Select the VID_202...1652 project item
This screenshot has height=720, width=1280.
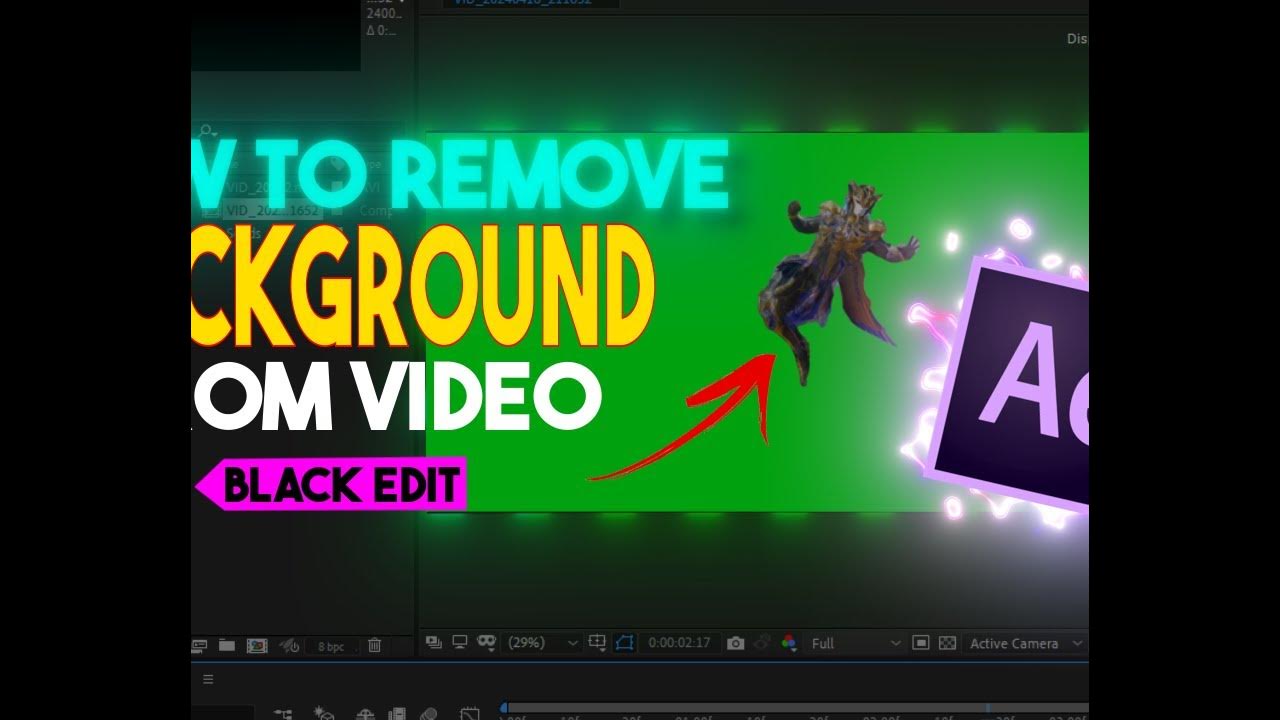pyautogui.click(x=272, y=210)
